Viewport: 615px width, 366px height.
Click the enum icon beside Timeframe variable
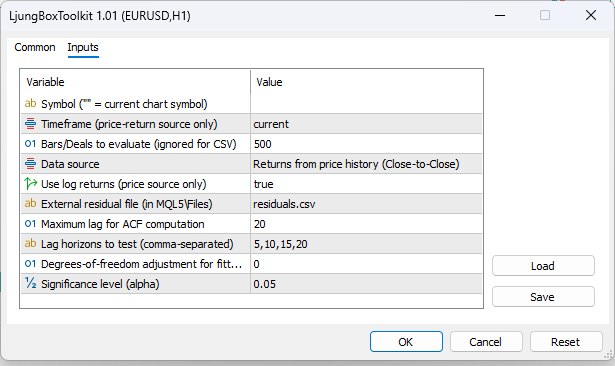click(x=30, y=124)
